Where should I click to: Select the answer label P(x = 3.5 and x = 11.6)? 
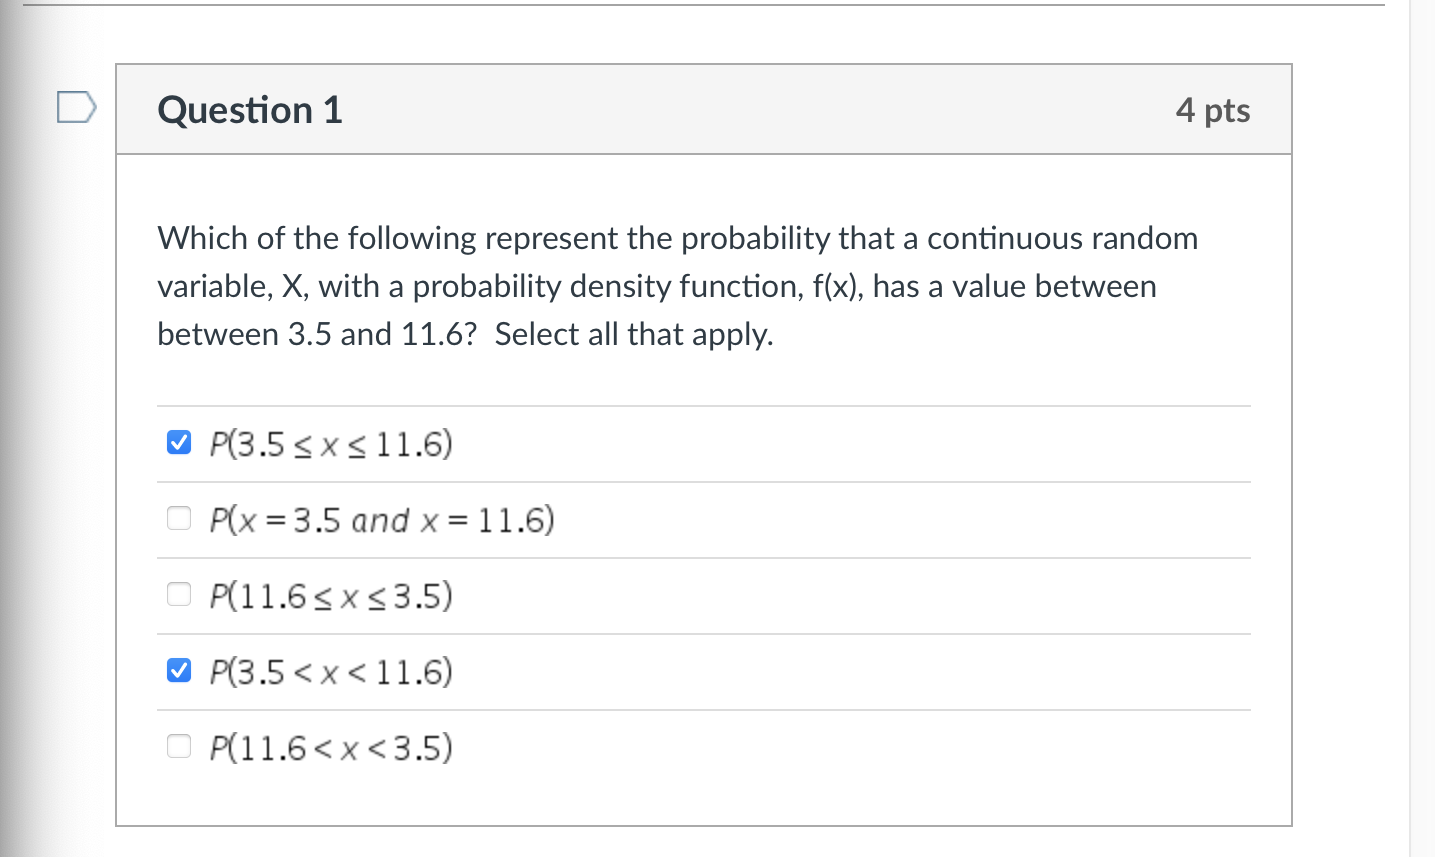click(x=382, y=520)
